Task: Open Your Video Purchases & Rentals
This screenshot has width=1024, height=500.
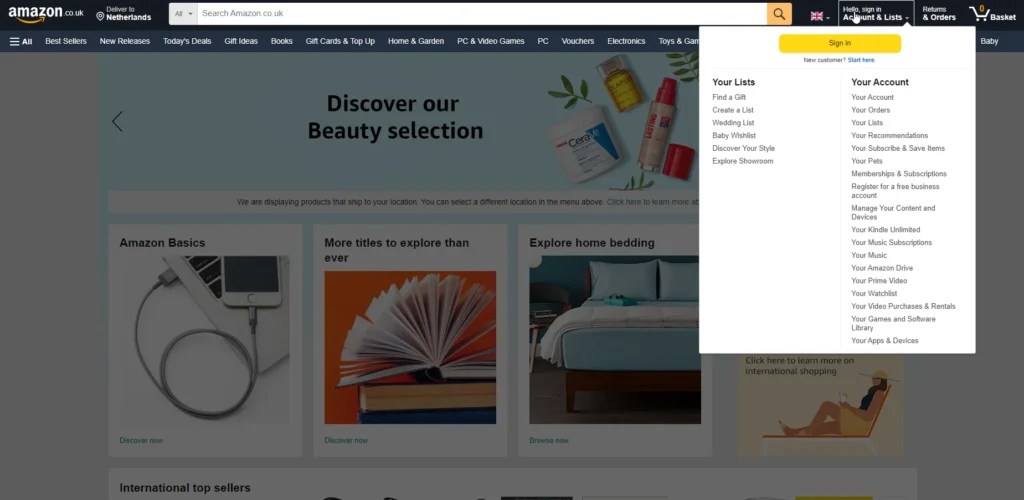Action: [903, 306]
